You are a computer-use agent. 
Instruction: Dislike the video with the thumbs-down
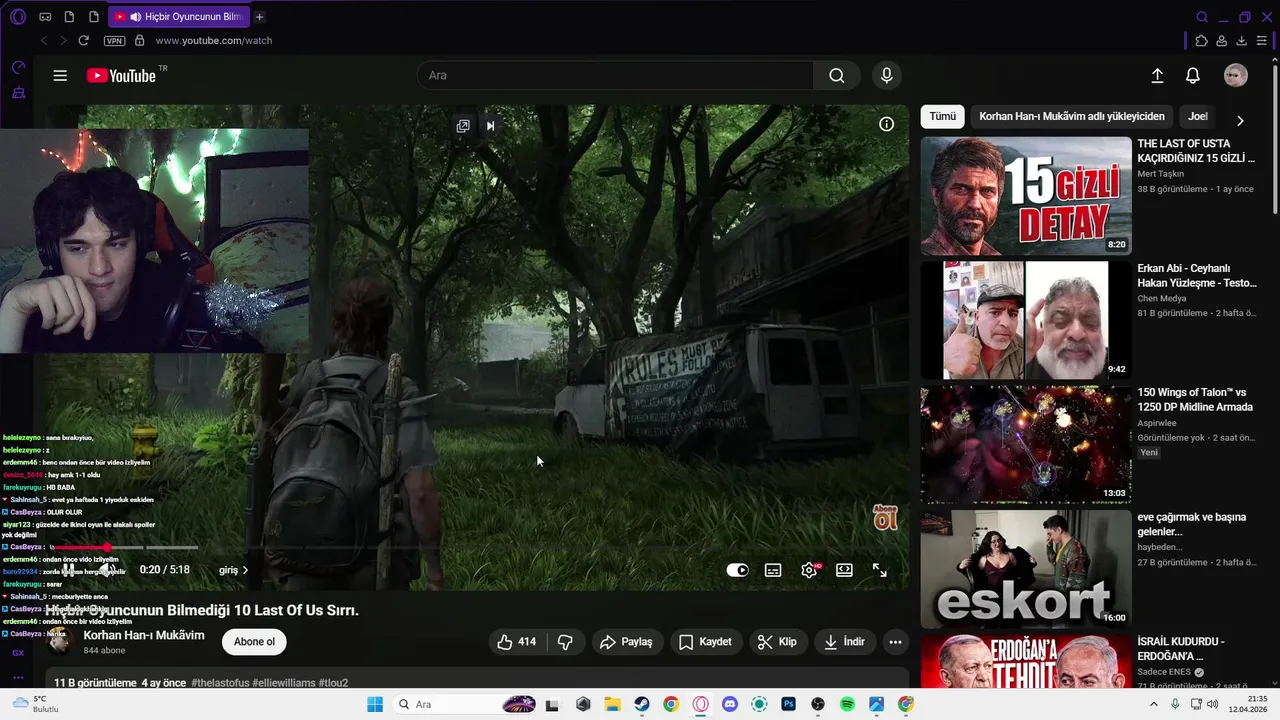coord(565,642)
